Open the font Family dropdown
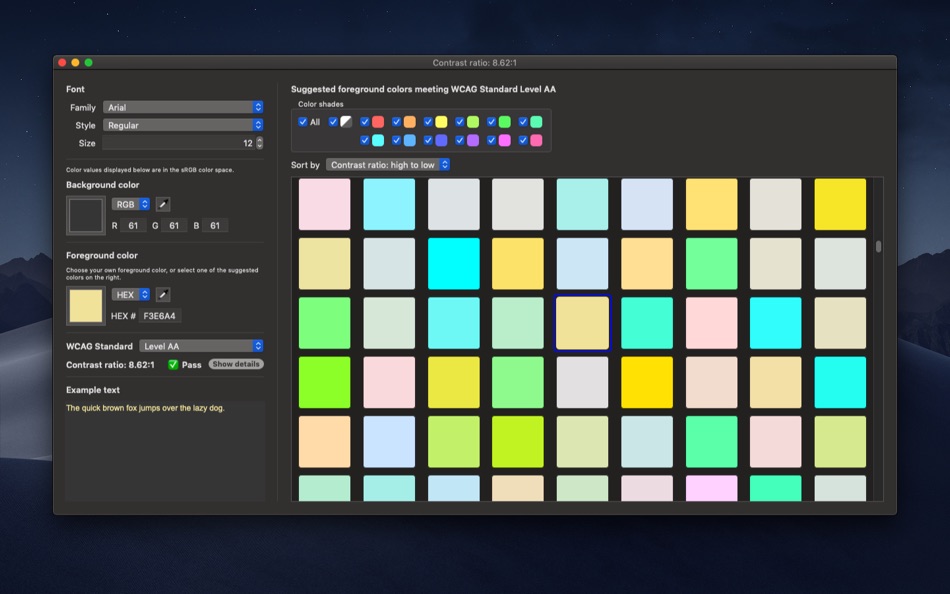The width and height of the screenshot is (950, 594). click(x=183, y=107)
